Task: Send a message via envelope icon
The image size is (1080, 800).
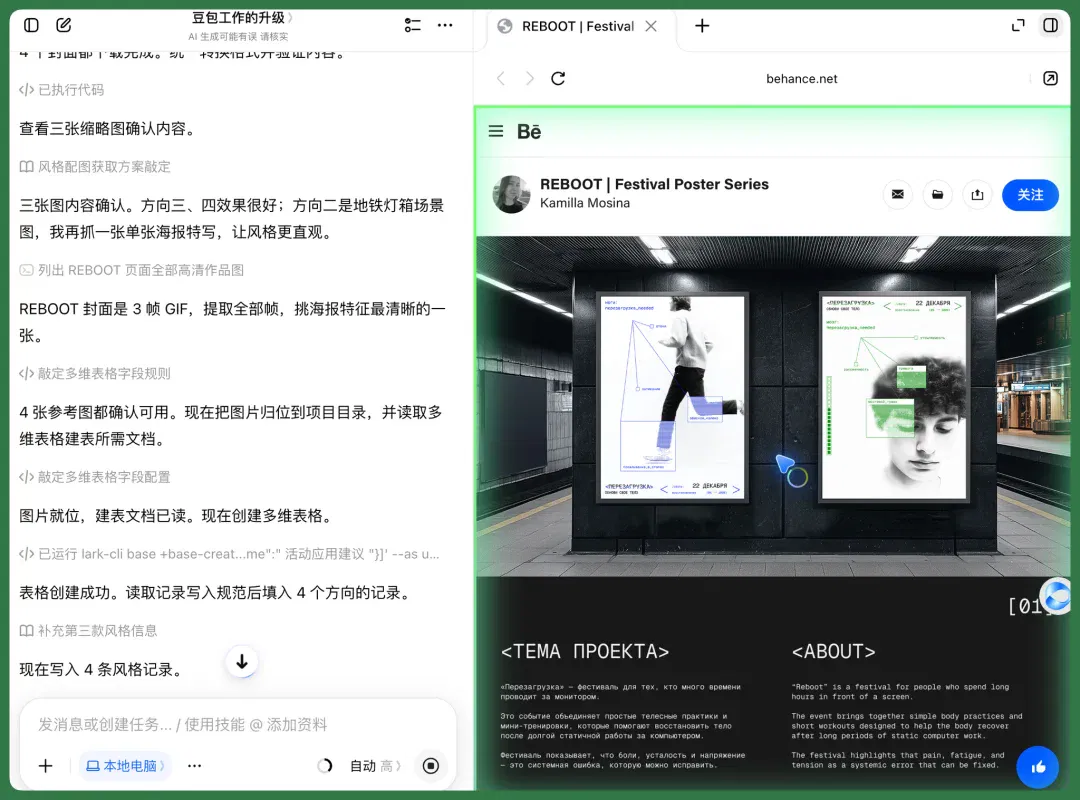Action: point(897,194)
